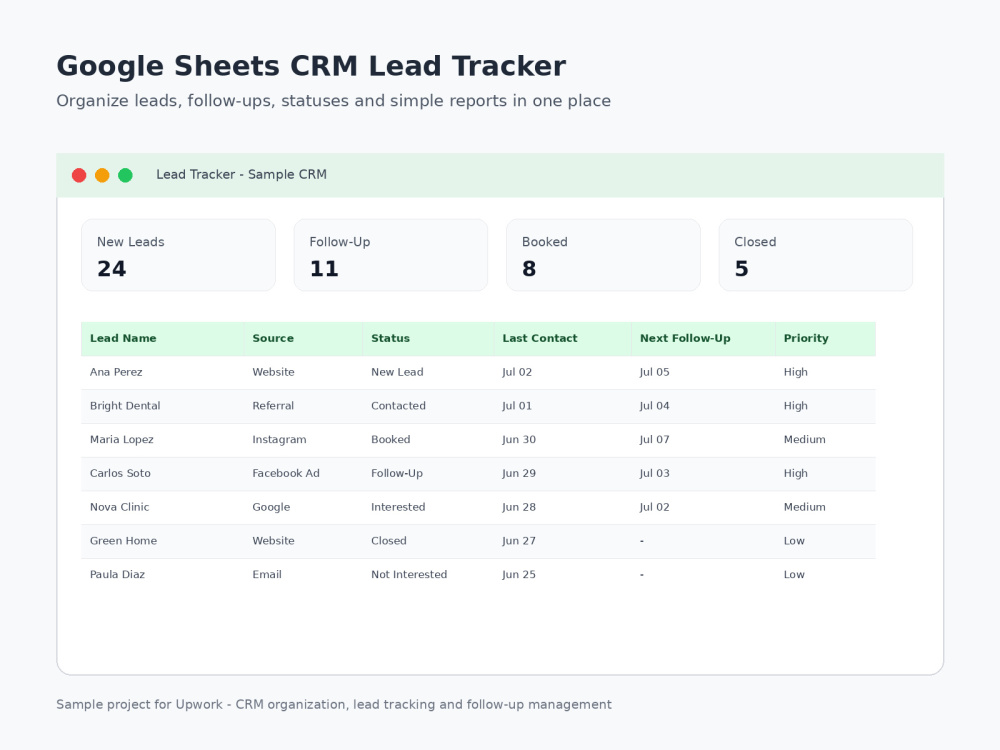
Task: Click the green maximize dot
Action: [126, 175]
